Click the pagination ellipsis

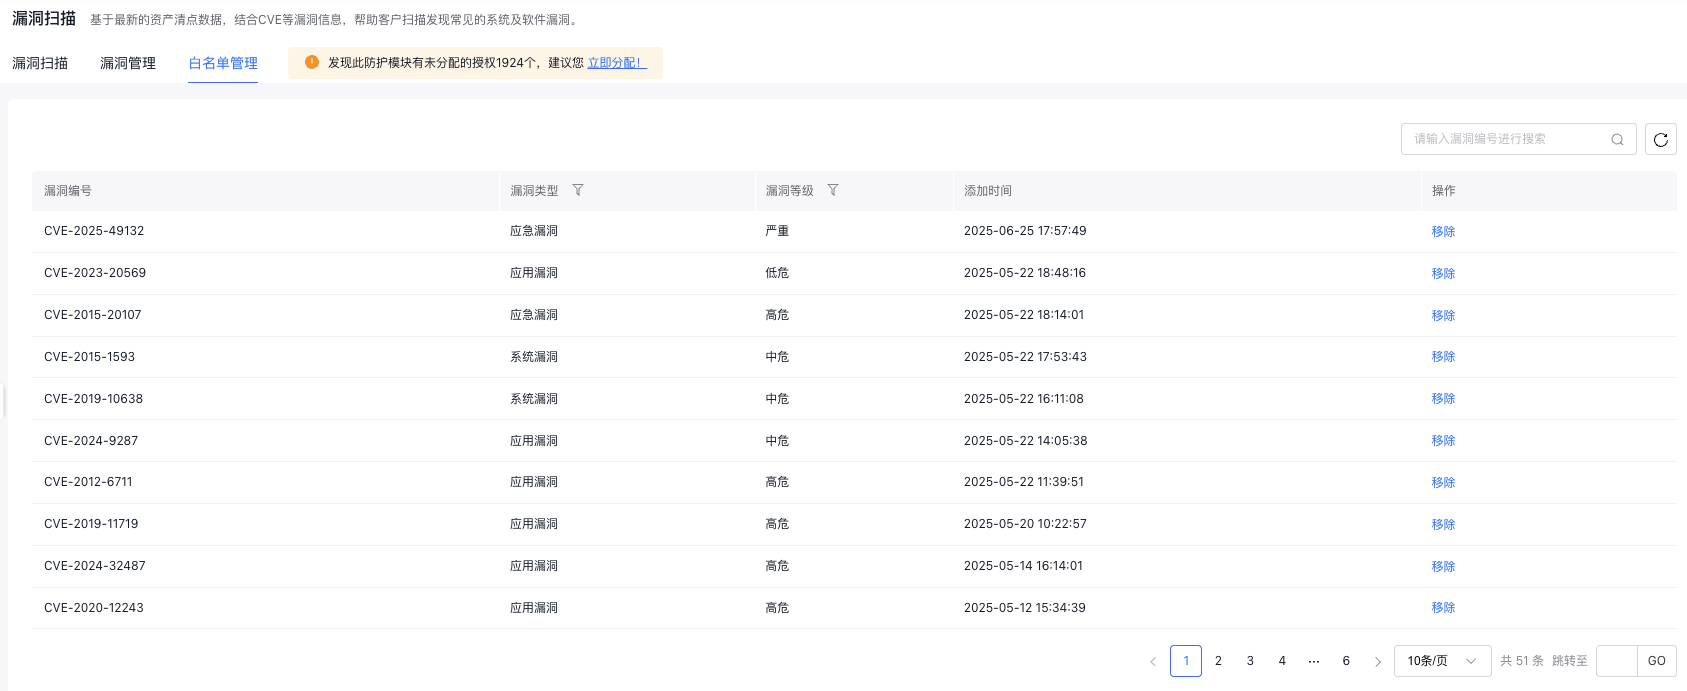[1314, 661]
